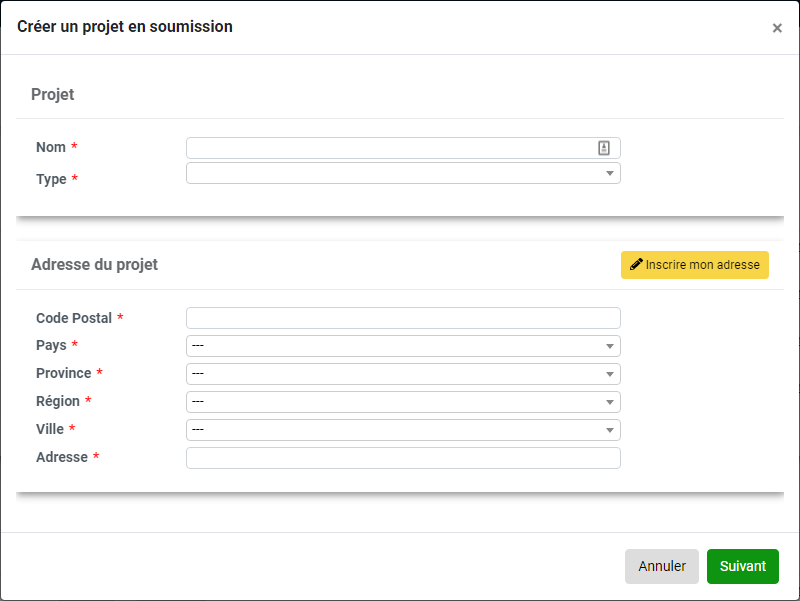Open the Type dropdown
800x601 pixels.
click(403, 173)
